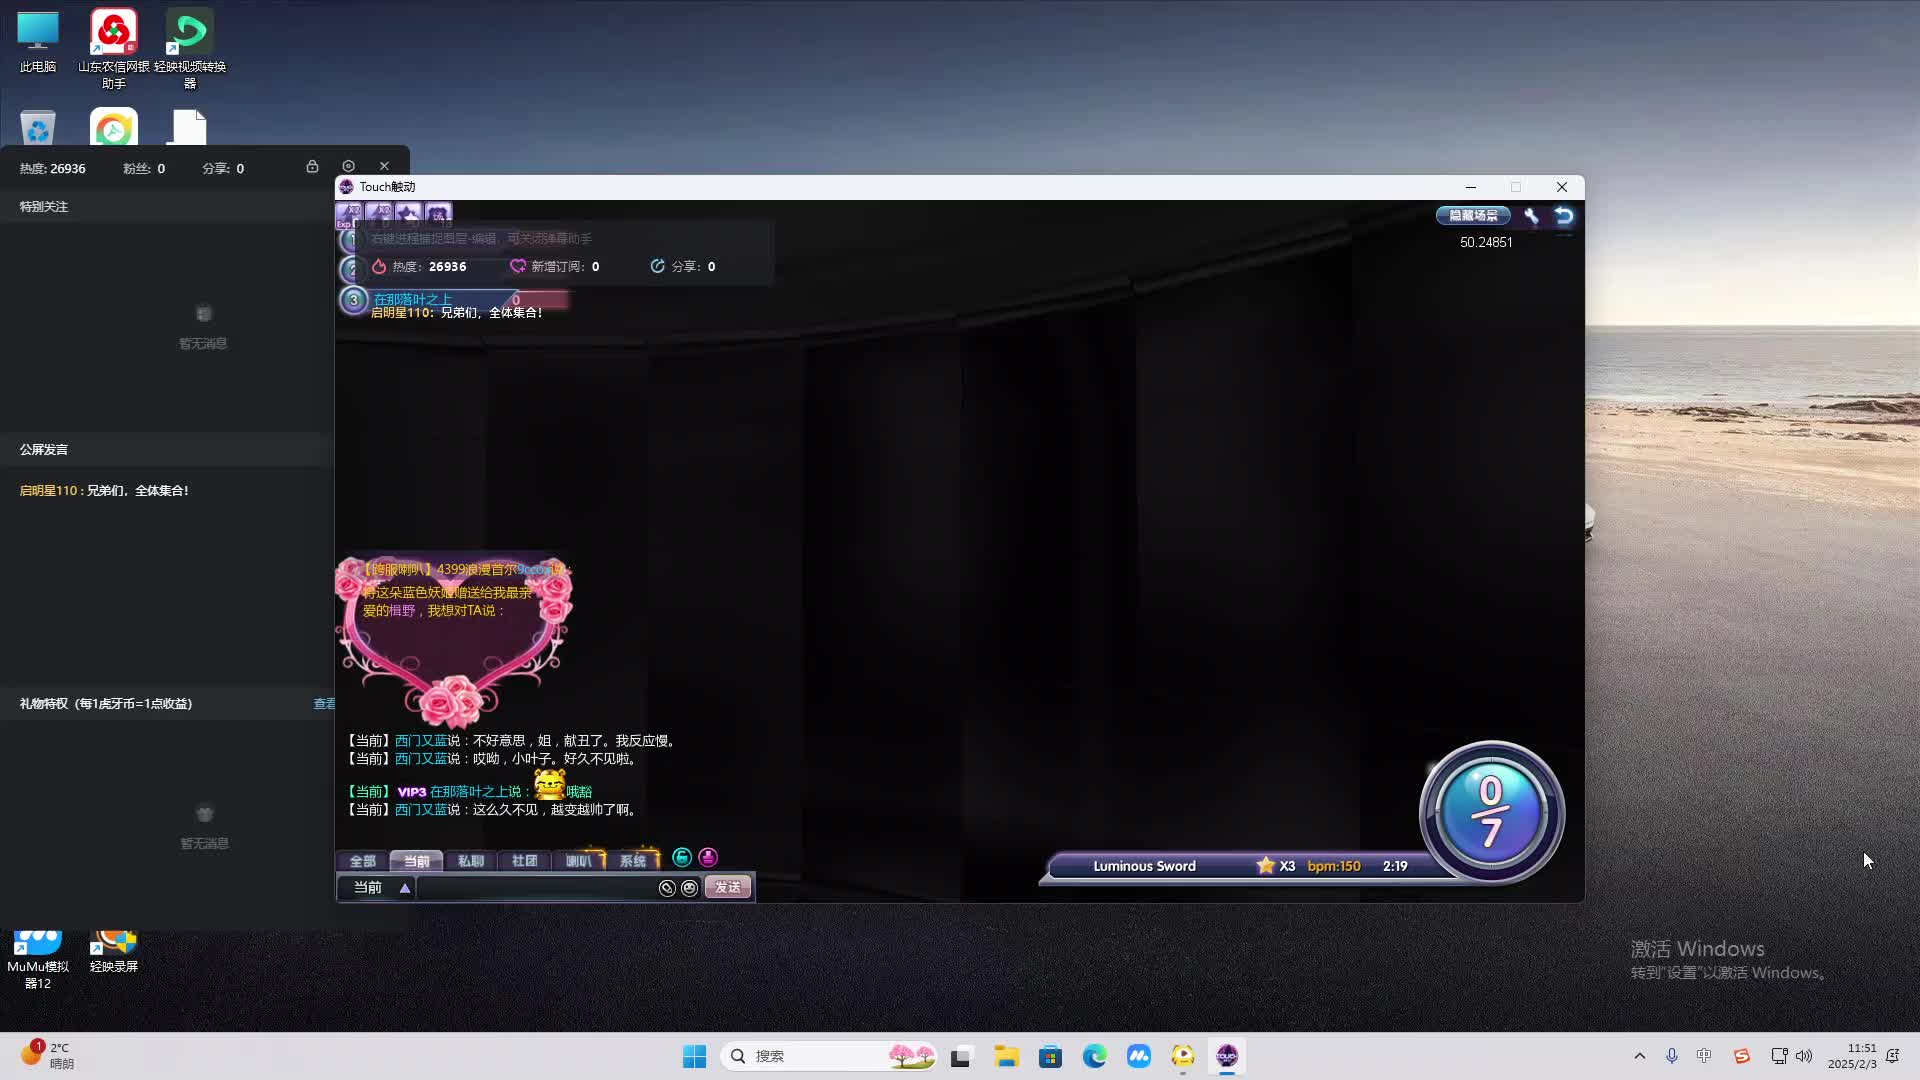The width and height of the screenshot is (1920, 1080).
Task: Click the chat message input field
Action: coord(535,888)
